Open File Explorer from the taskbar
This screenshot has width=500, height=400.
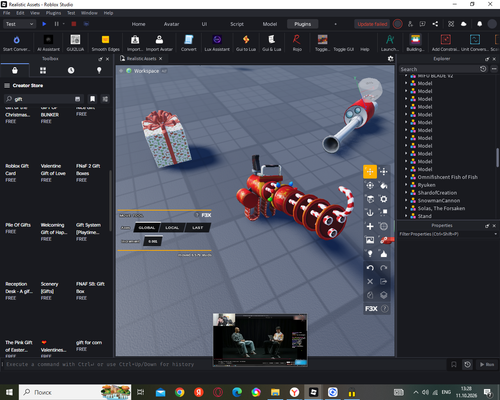(x=275, y=392)
